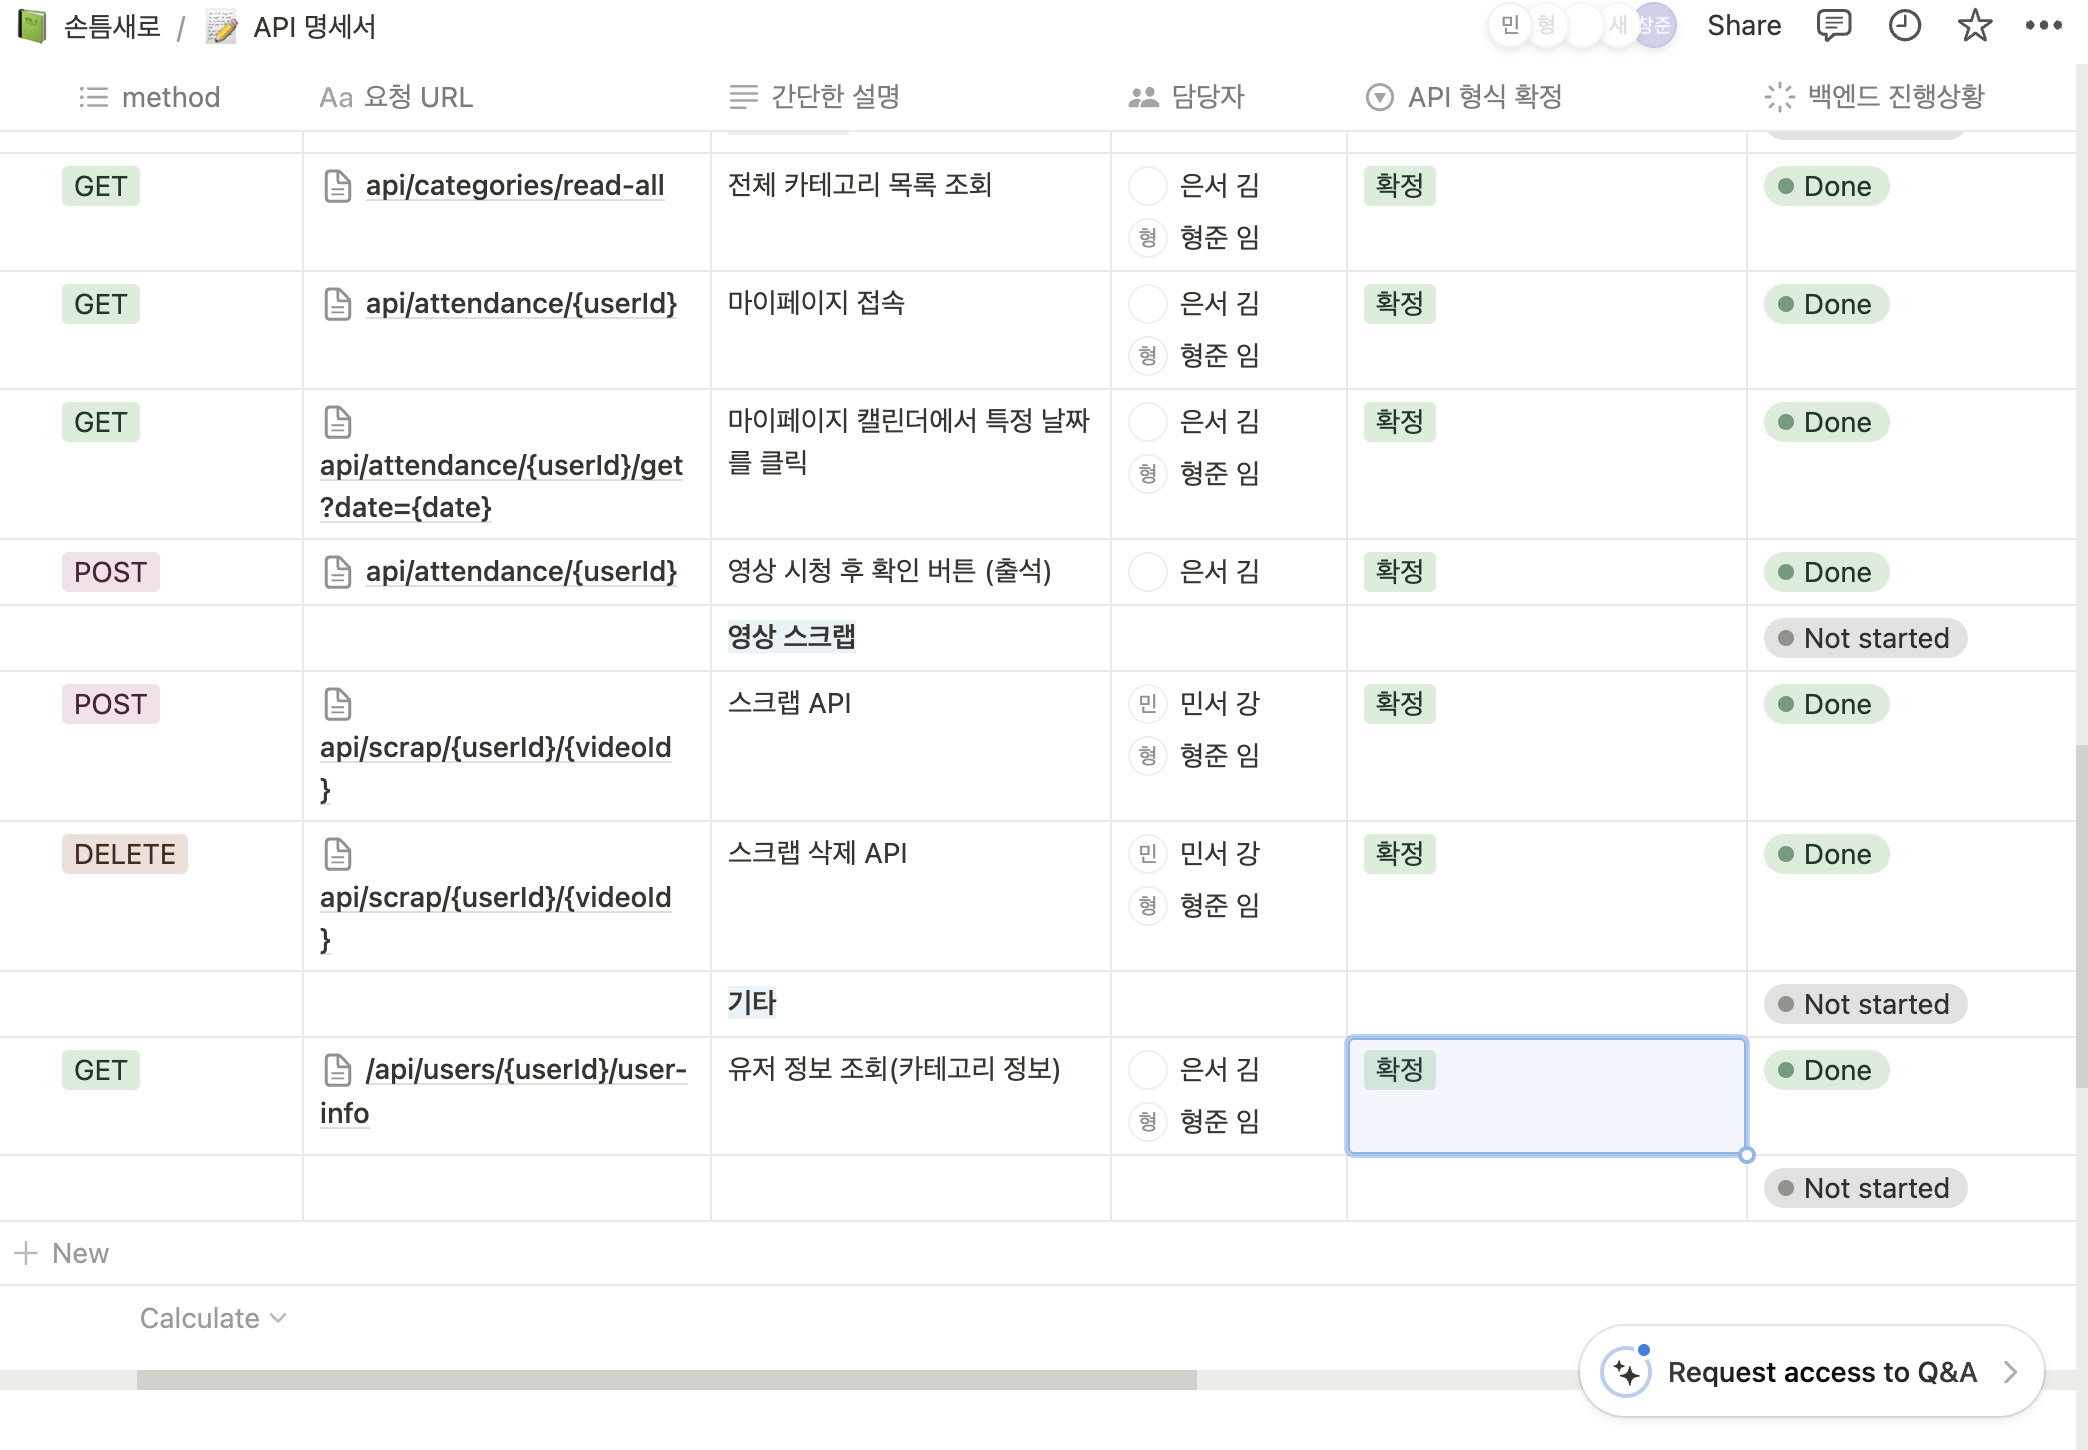Click the Not started status in 영상 스크랩 row
2088x1450 pixels.
coord(1865,638)
